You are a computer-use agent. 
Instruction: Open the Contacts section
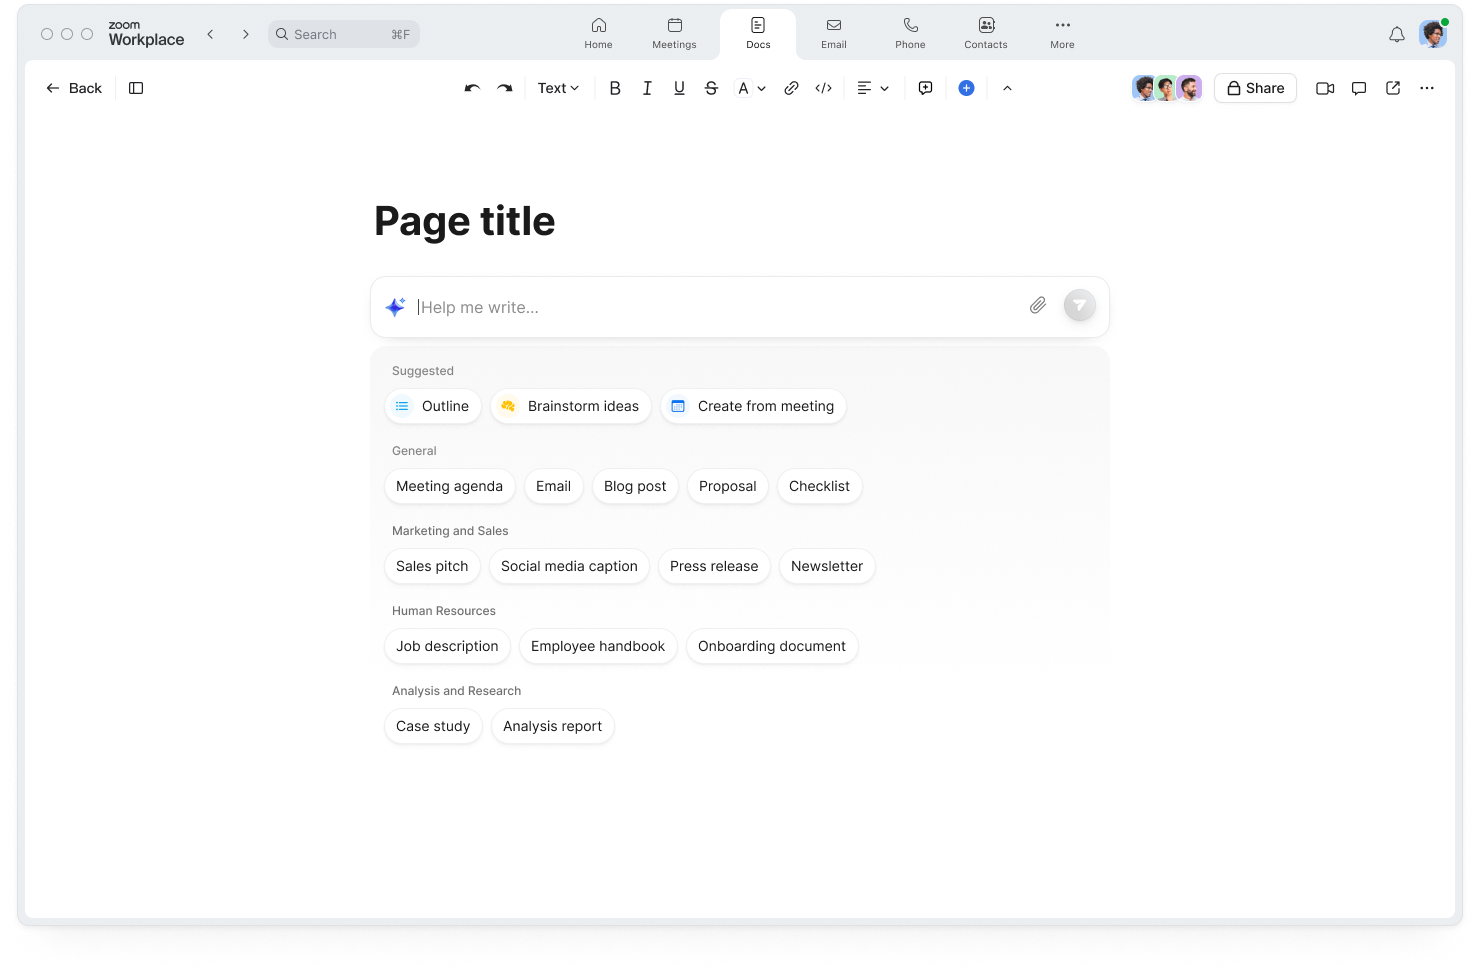click(985, 33)
